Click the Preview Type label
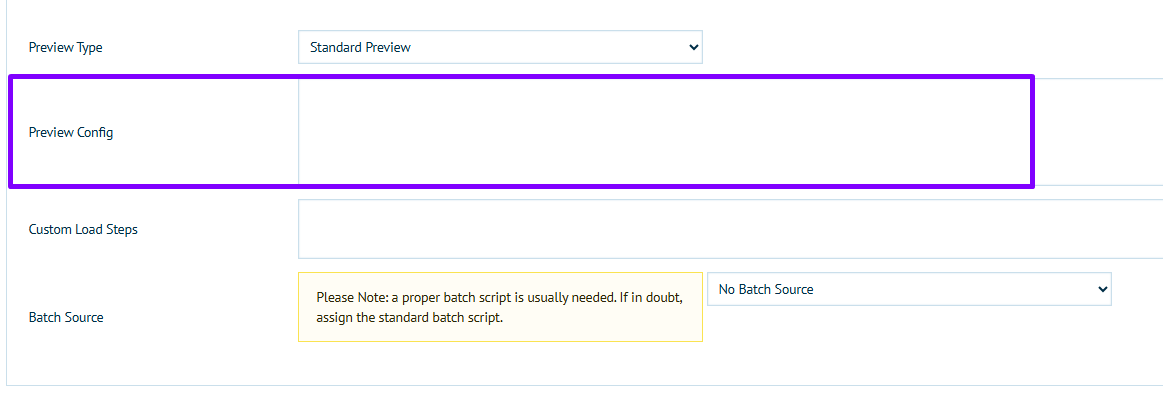This screenshot has height=405, width=1163. [65, 47]
